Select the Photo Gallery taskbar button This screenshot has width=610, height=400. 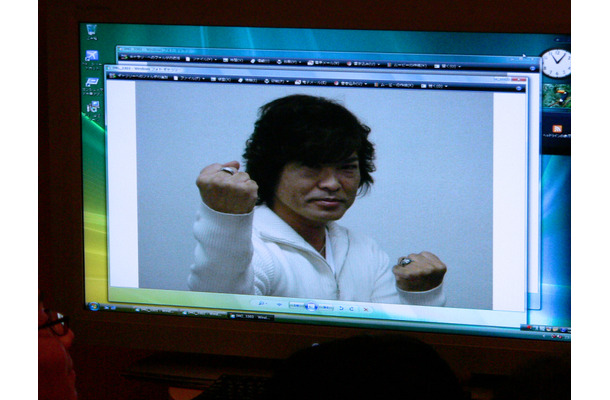250,316
